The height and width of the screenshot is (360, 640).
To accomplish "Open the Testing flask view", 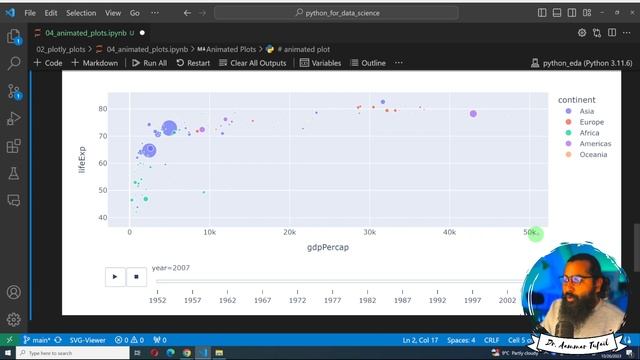I will click(13, 173).
